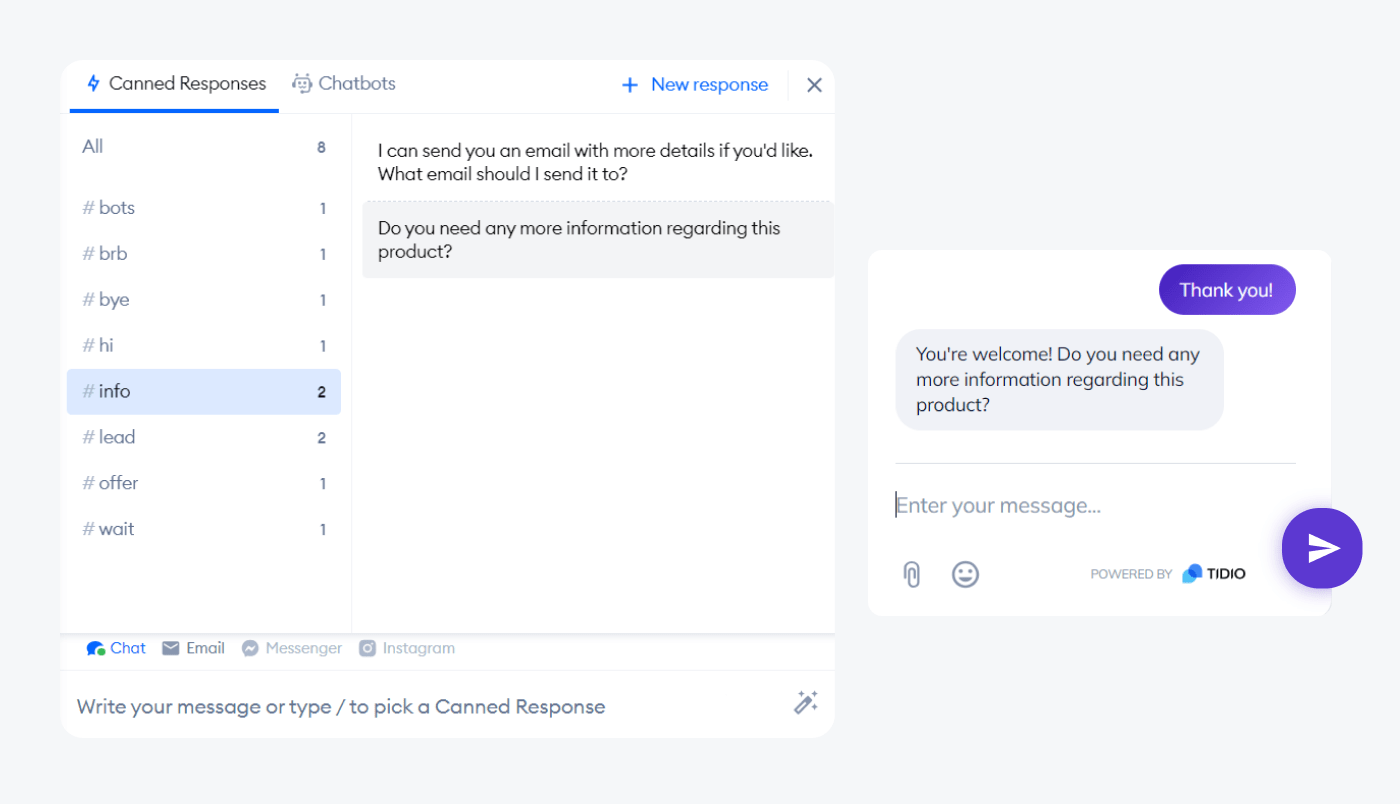1400x804 pixels.
Task: Click the Tidio logo icon
Action: click(x=1192, y=574)
